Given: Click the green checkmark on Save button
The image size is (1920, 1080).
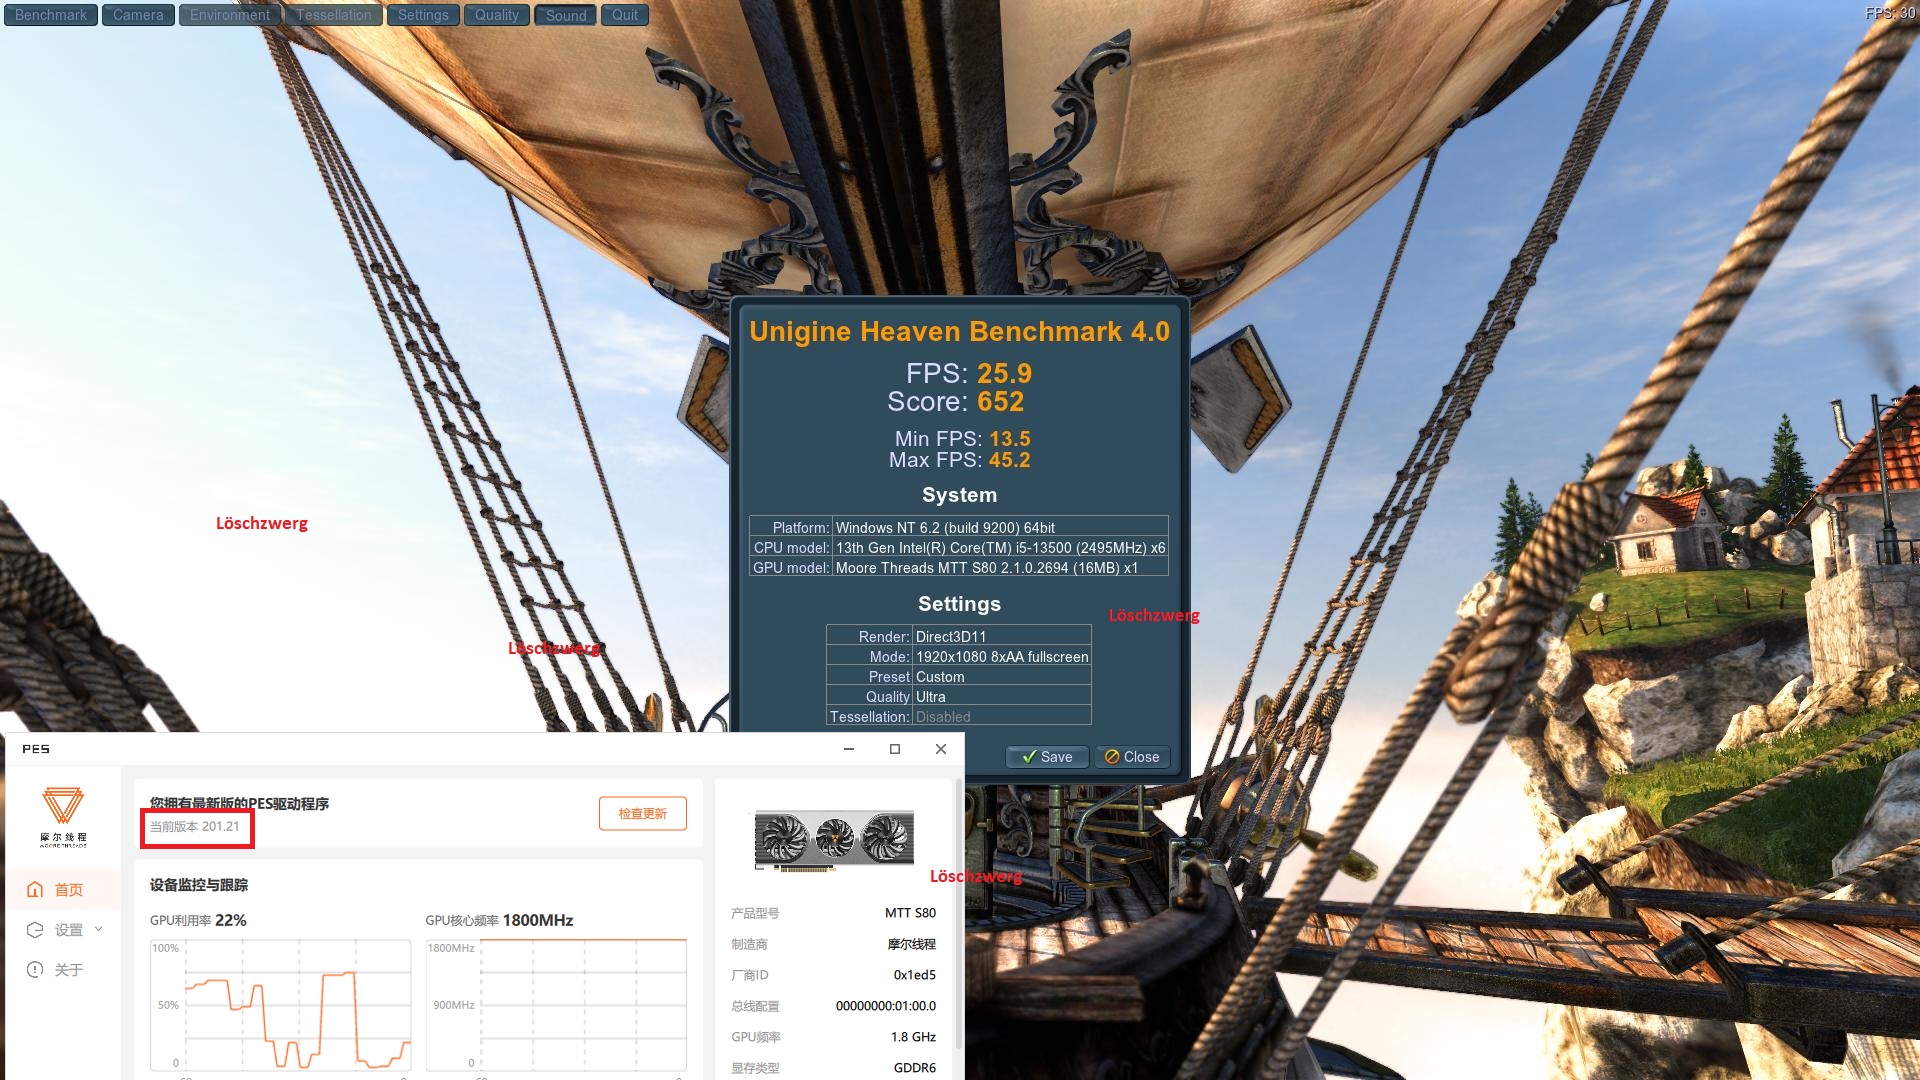Looking at the screenshot, I should click(1028, 757).
